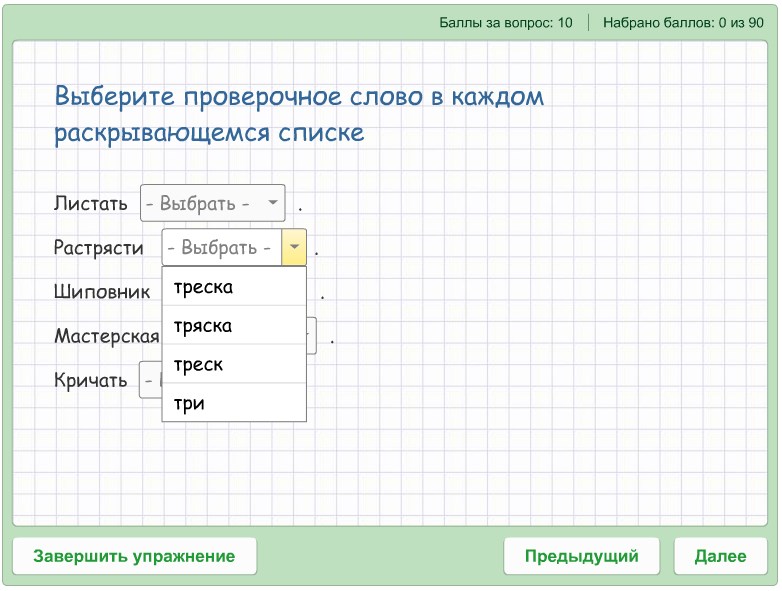Click the 'Баллы за вопрос: 10' label
This screenshot has width=782, height=591.
(506, 22)
